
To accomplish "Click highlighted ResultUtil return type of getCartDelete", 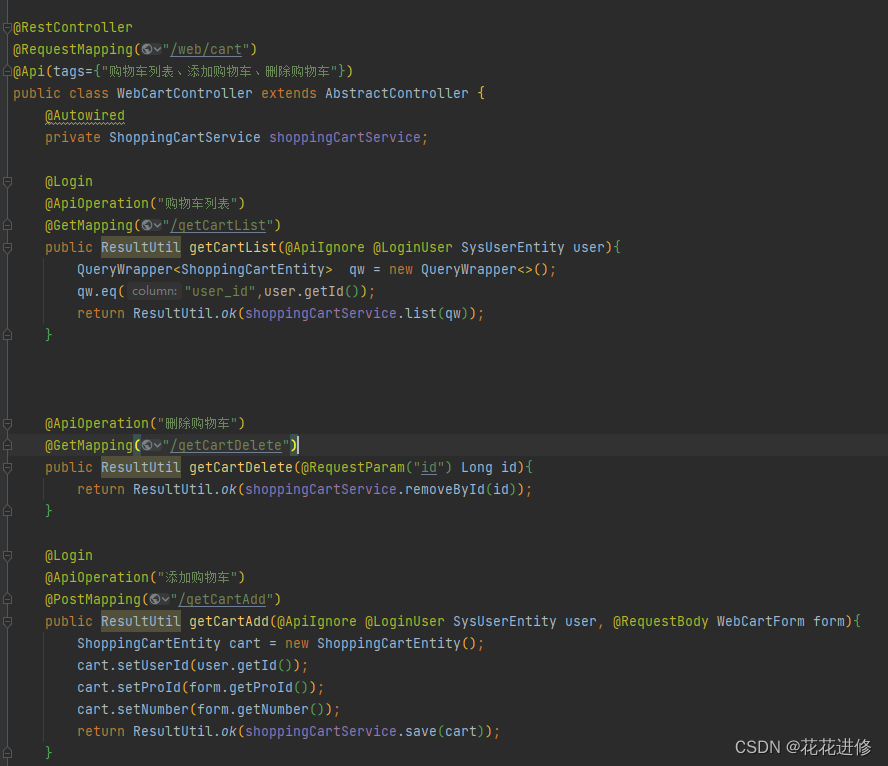I will [141, 468].
